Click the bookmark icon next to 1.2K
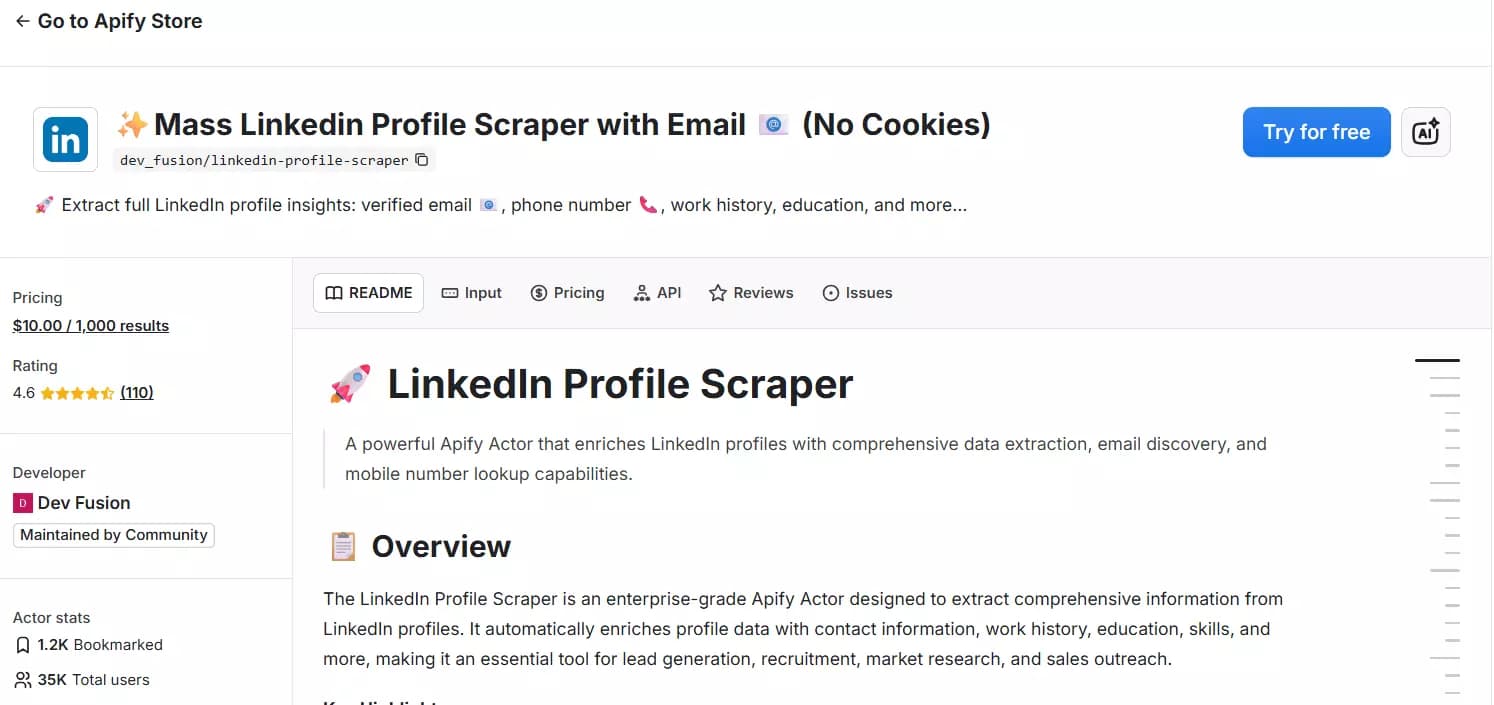Screen dimensions: 1494x705 23,644
